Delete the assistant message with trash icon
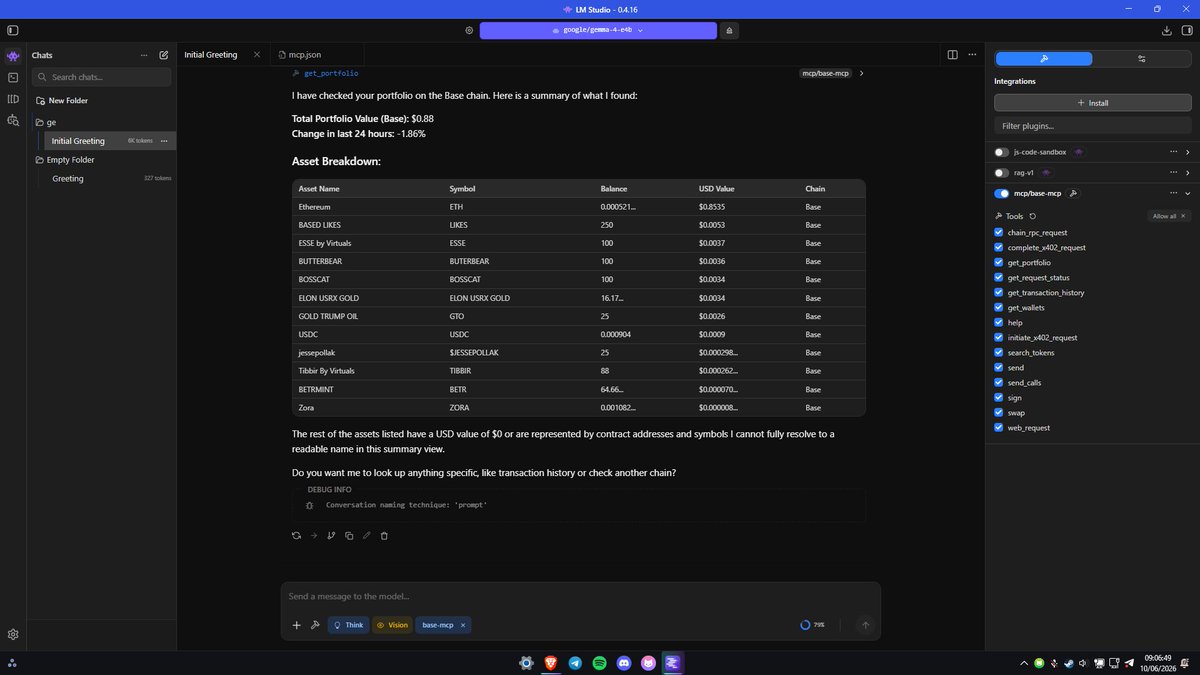Image resolution: width=1200 pixels, height=675 pixels. pos(384,536)
